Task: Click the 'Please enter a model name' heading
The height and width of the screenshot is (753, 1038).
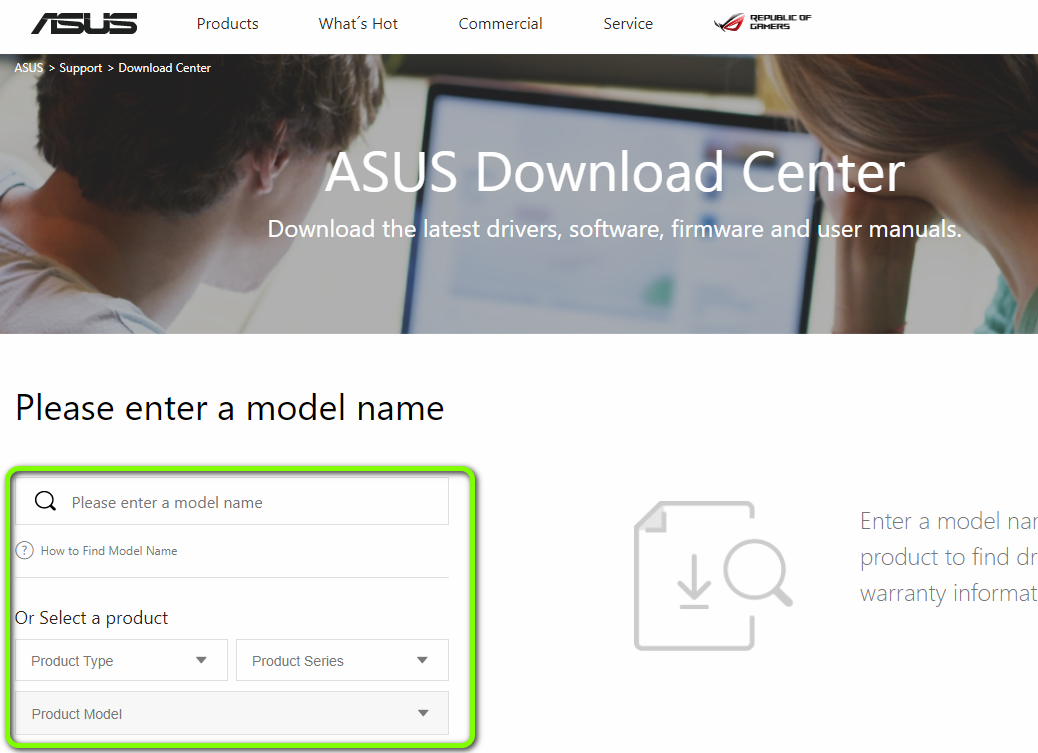Action: point(230,408)
